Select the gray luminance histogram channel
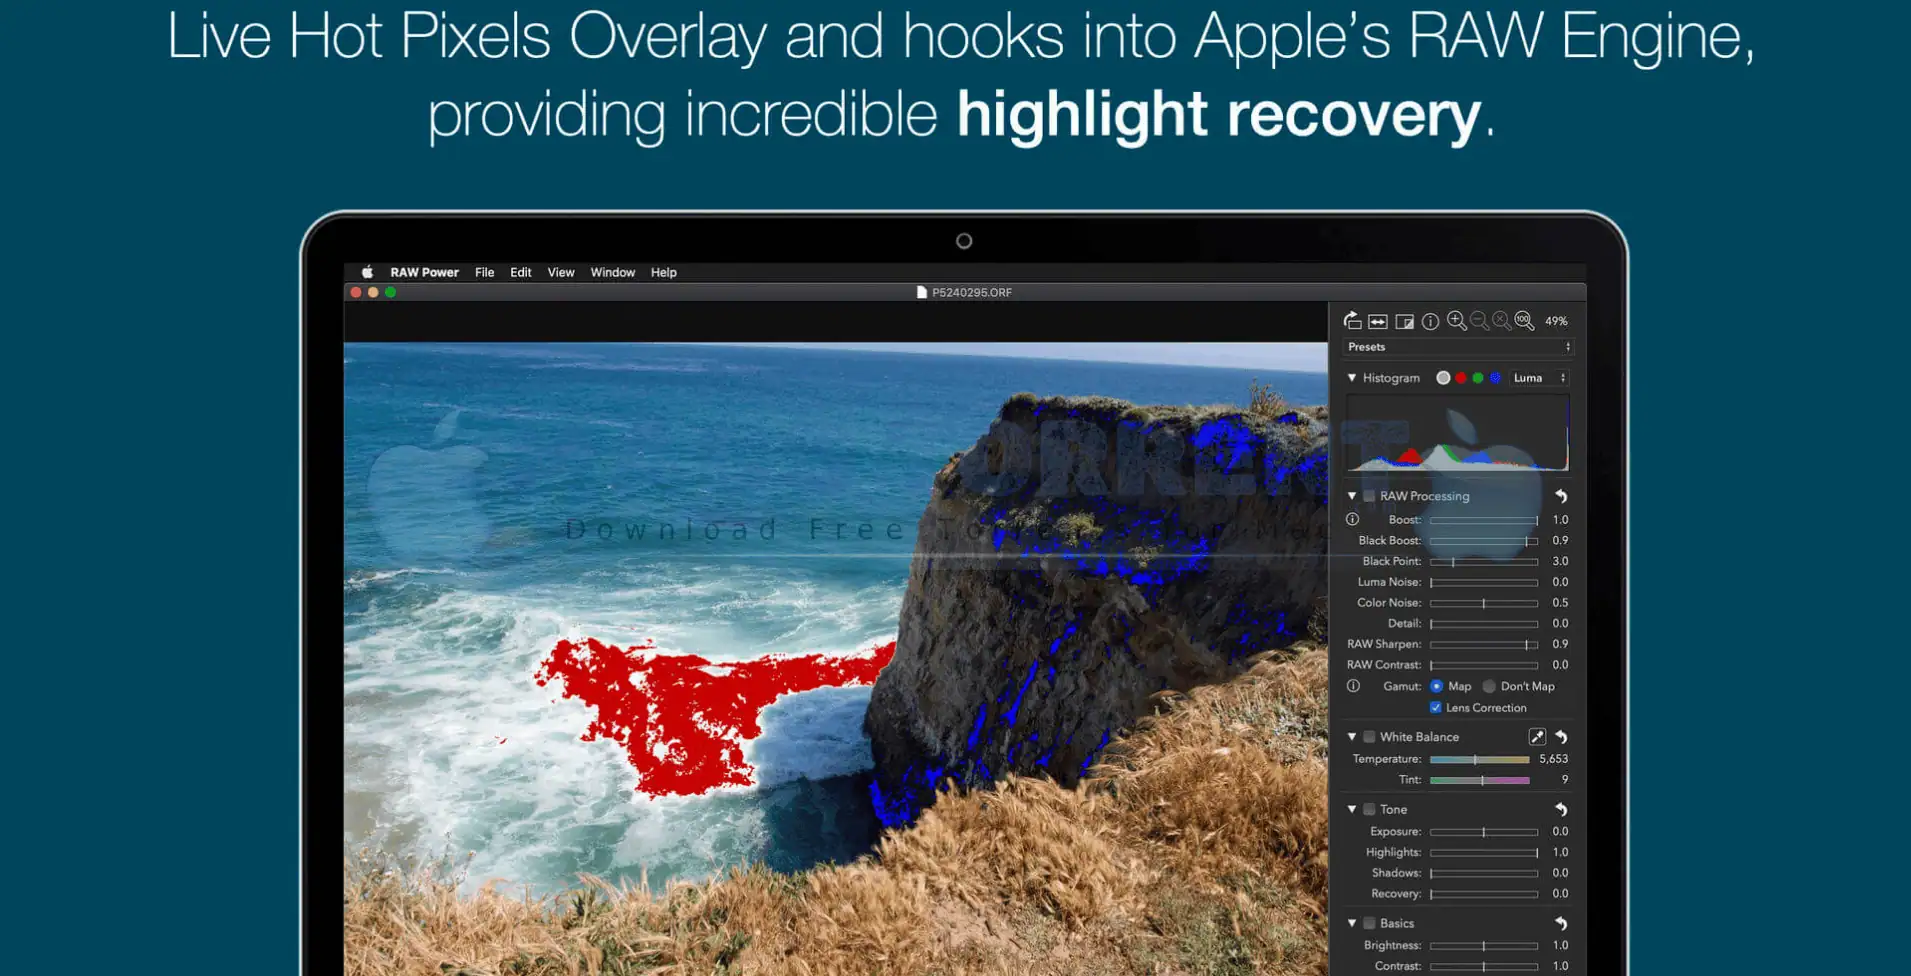This screenshot has width=1911, height=976. 1443,378
